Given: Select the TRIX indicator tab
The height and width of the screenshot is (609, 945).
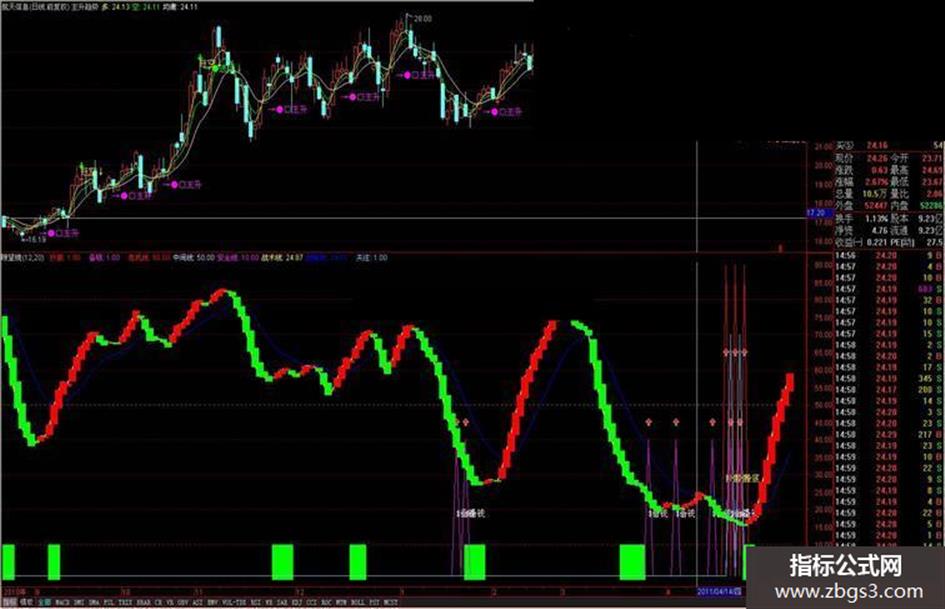Looking at the screenshot, I should click(x=125, y=602).
